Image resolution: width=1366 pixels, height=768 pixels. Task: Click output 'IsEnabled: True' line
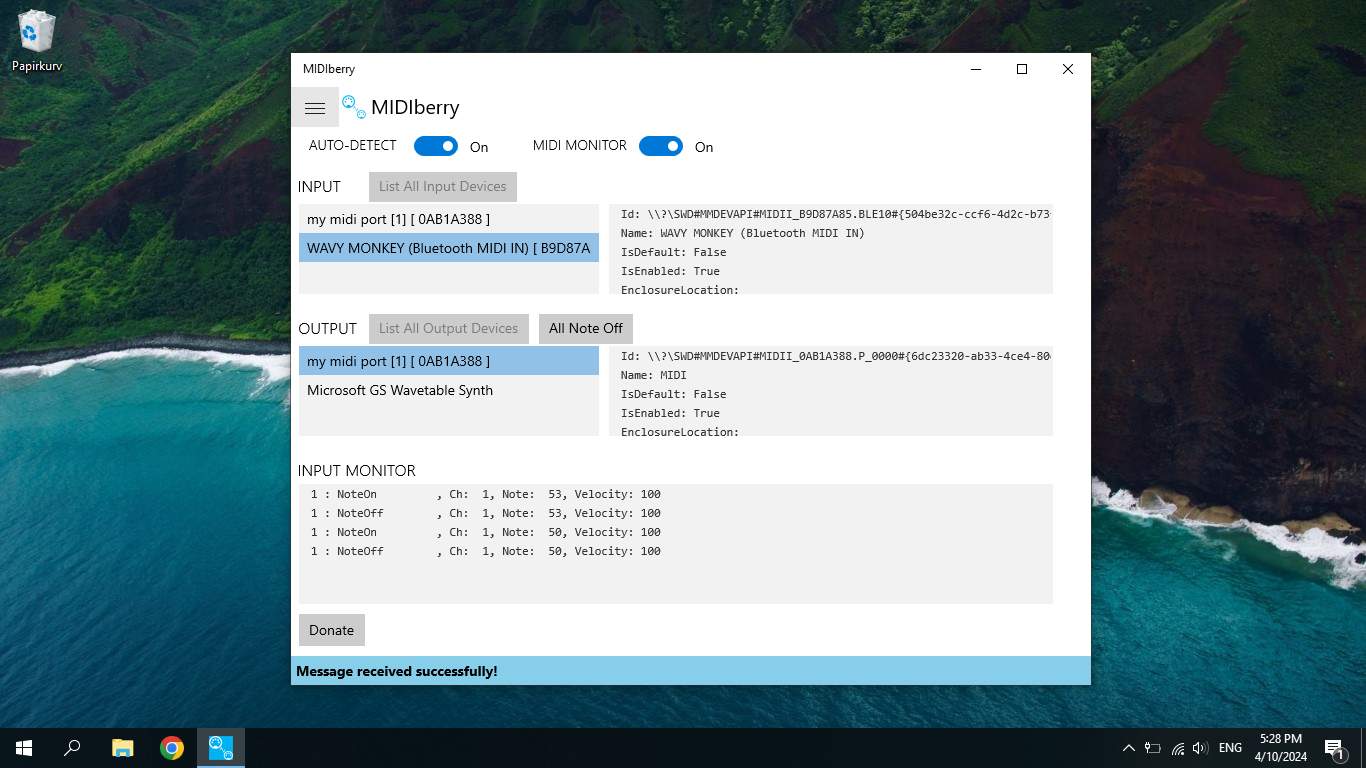point(670,413)
